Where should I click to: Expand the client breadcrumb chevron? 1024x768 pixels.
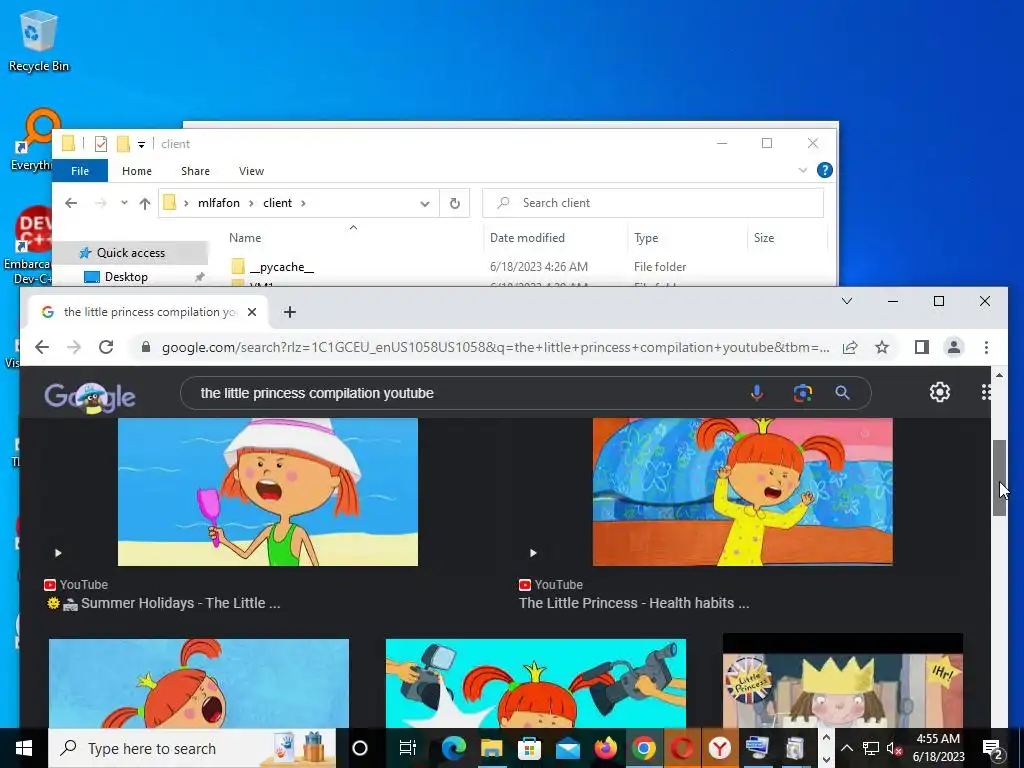303,203
